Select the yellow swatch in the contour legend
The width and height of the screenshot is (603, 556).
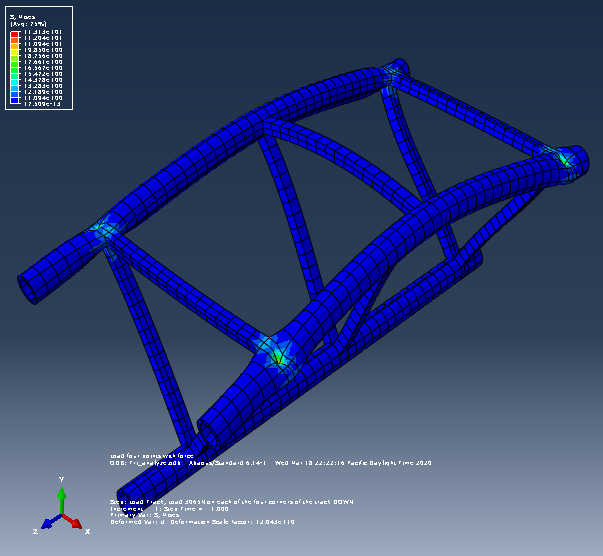coord(15,52)
